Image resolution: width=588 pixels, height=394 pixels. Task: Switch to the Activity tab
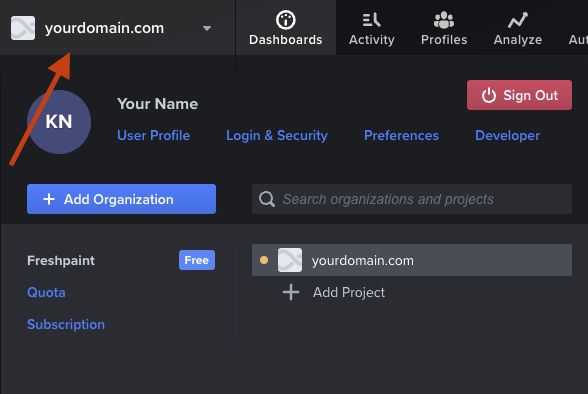(x=372, y=28)
